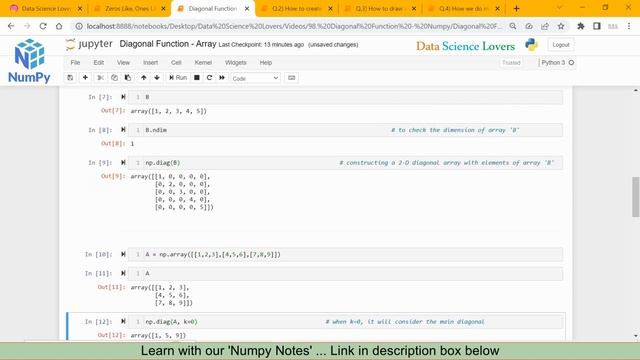Open the tab search chevron

pos(559,8)
